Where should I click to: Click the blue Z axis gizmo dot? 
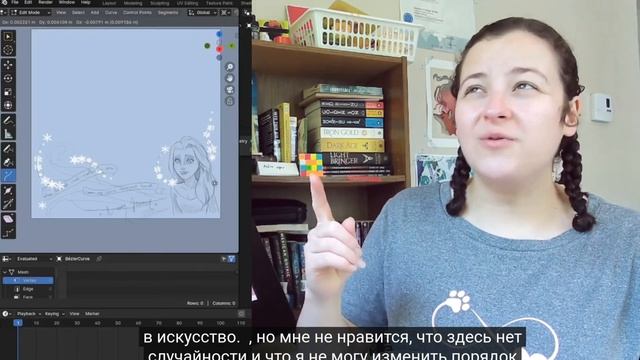219,34
